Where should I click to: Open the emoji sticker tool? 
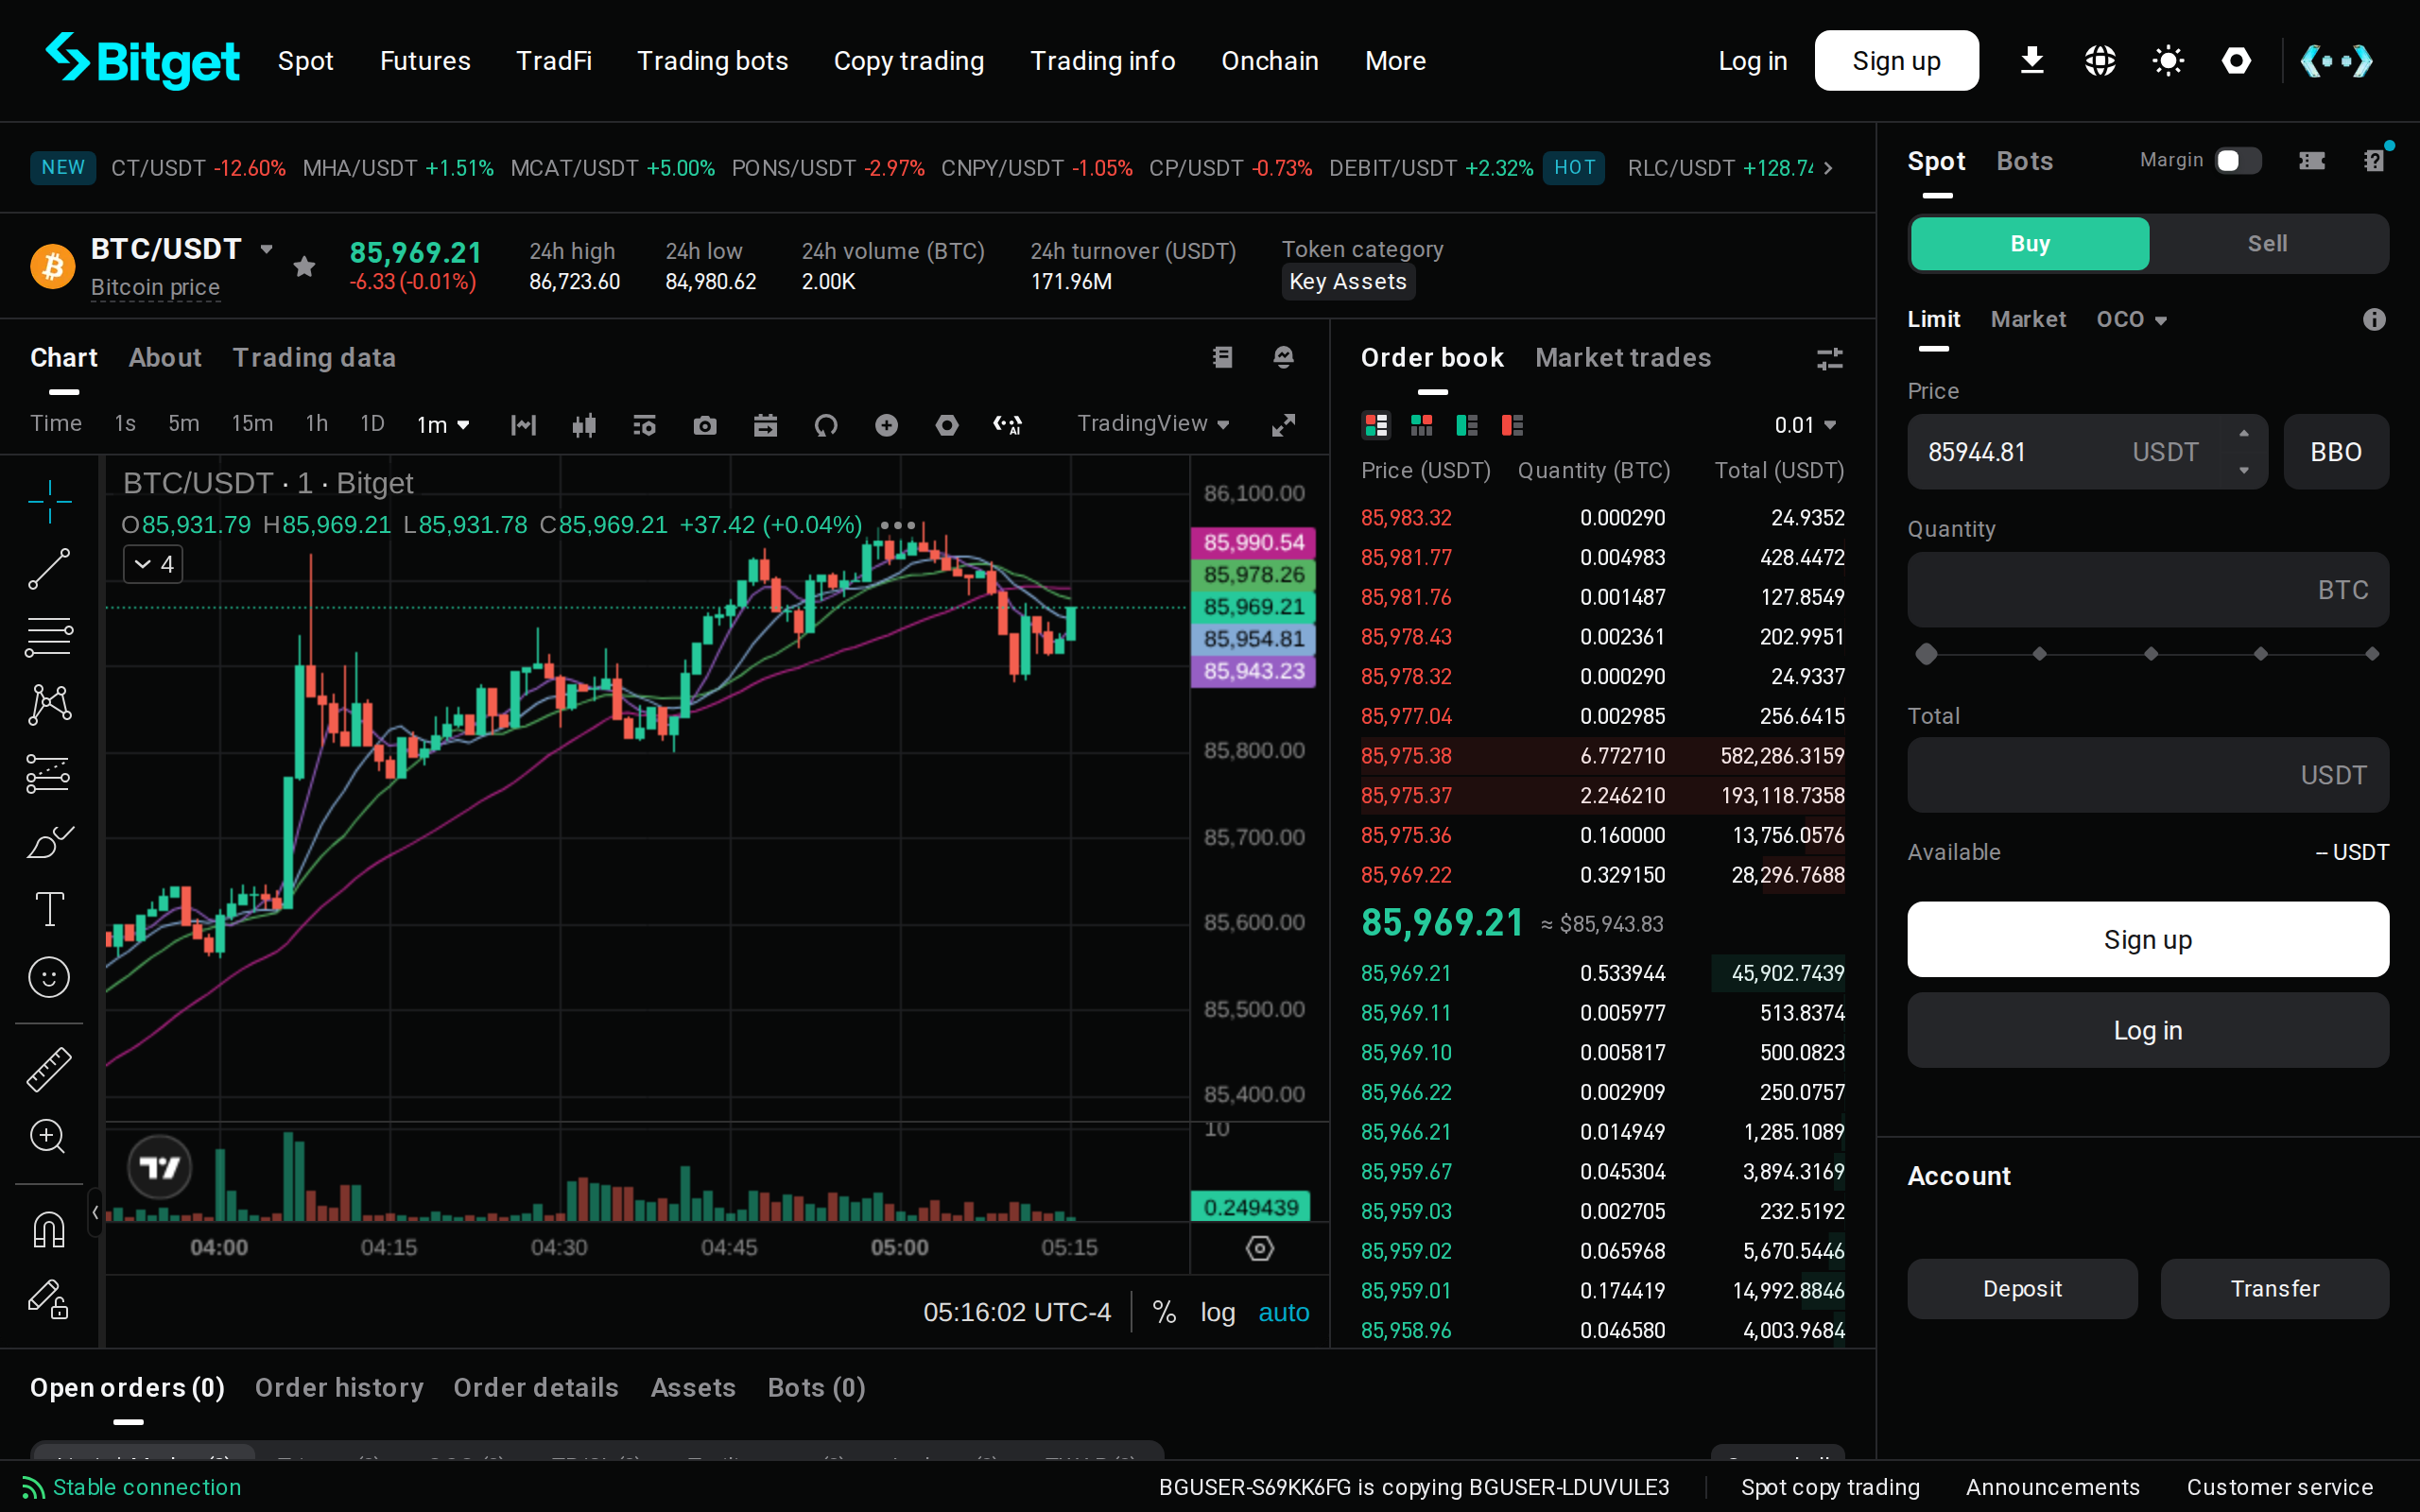[x=49, y=977]
